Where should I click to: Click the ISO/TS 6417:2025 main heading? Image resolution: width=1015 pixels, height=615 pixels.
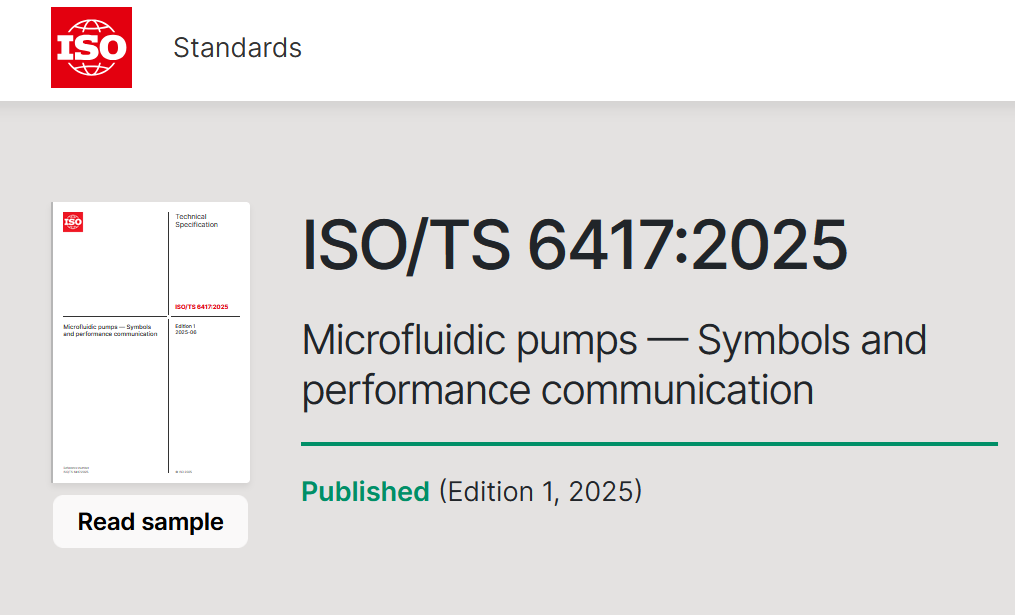574,245
